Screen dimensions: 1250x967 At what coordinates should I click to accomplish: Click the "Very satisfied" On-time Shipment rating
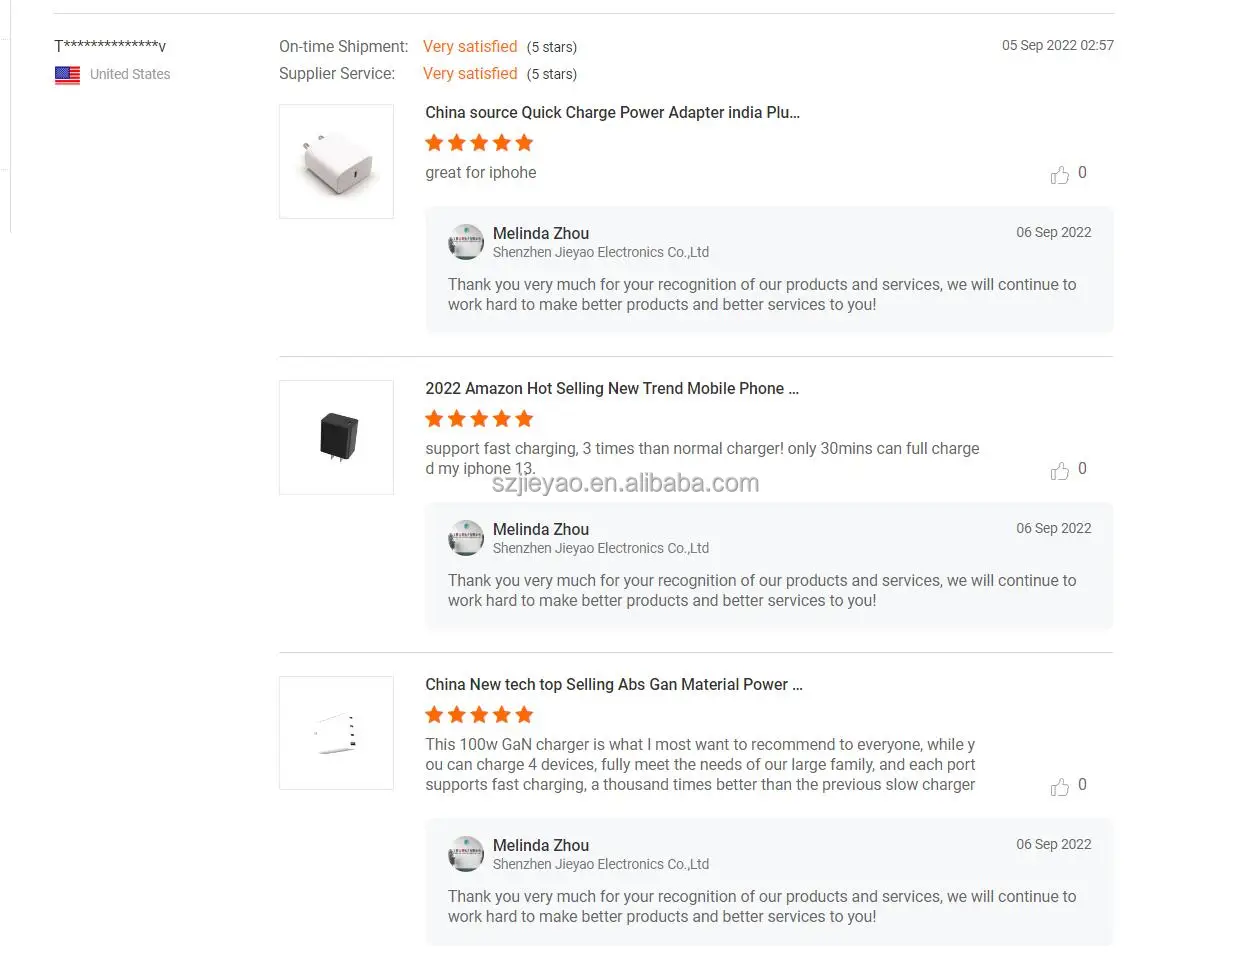tap(470, 47)
